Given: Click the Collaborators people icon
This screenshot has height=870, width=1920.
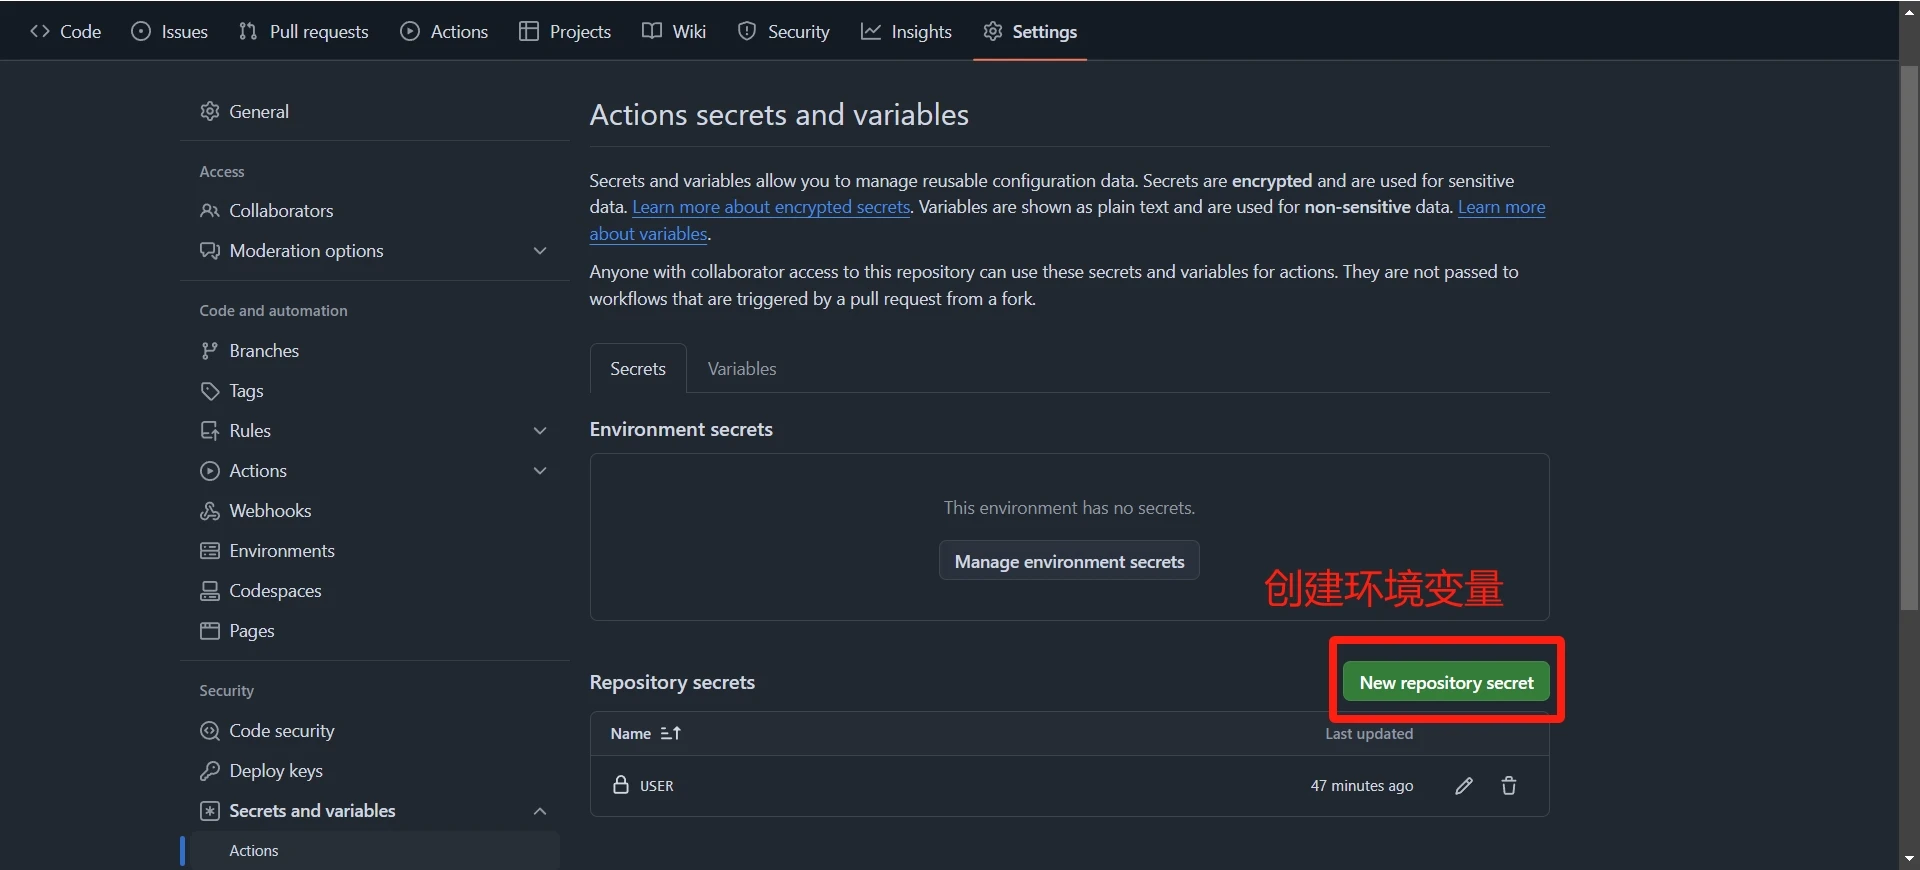Looking at the screenshot, I should pyautogui.click(x=209, y=210).
